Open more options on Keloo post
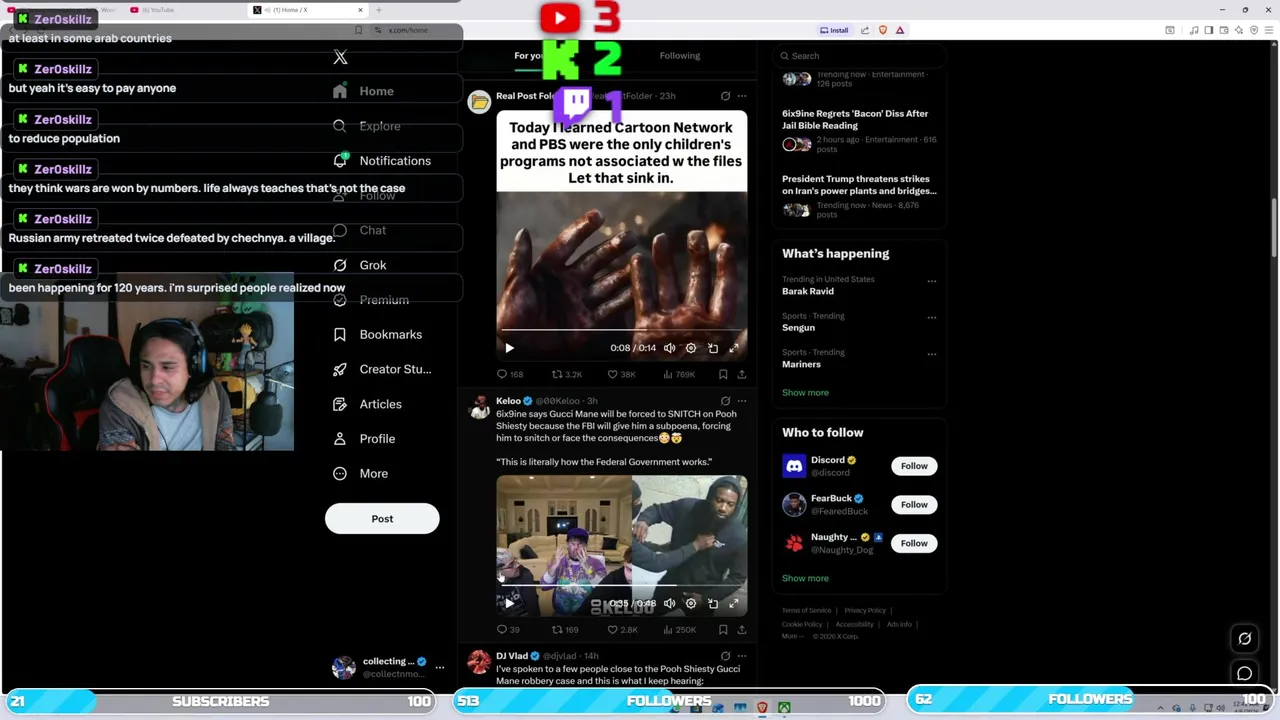The width and height of the screenshot is (1280, 720). click(741, 401)
